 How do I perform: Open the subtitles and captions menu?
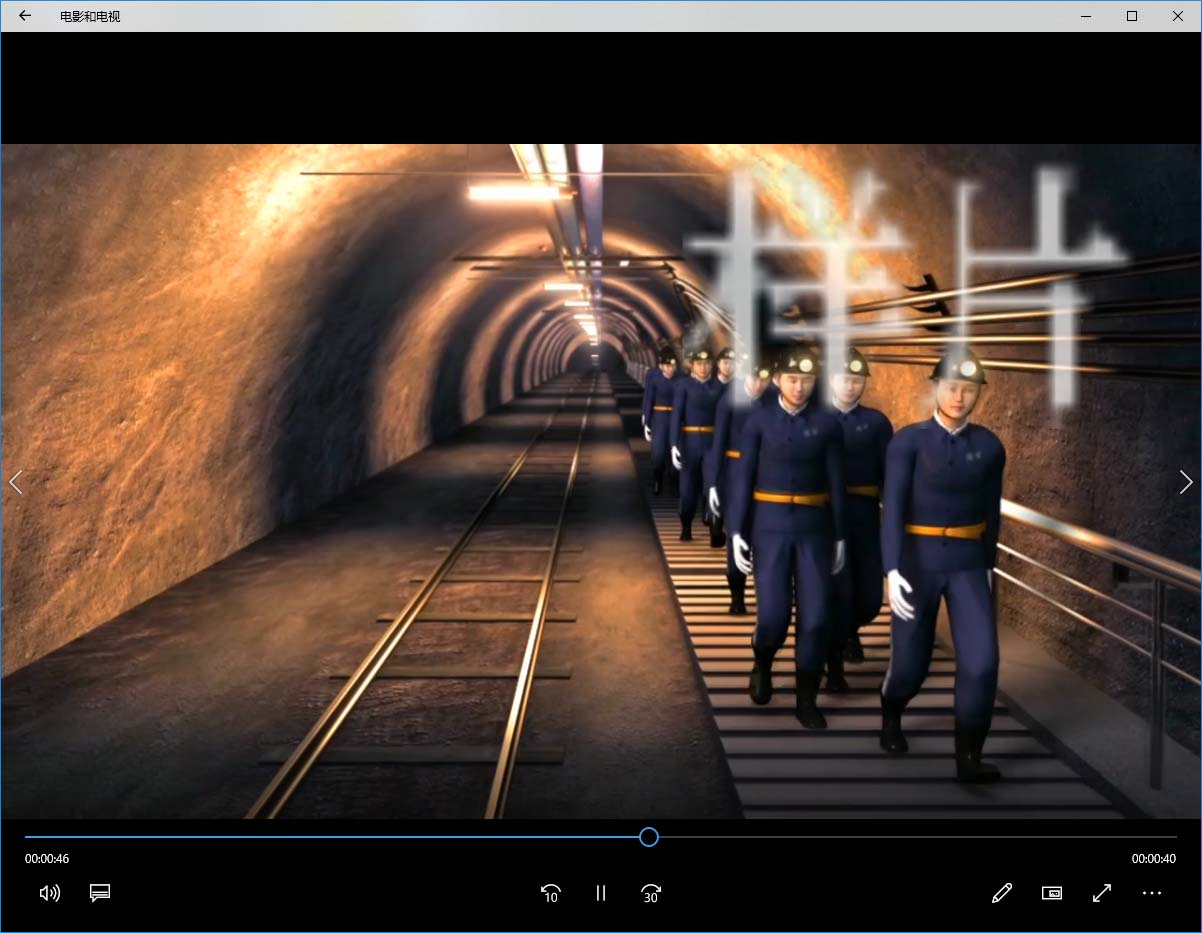(99, 893)
